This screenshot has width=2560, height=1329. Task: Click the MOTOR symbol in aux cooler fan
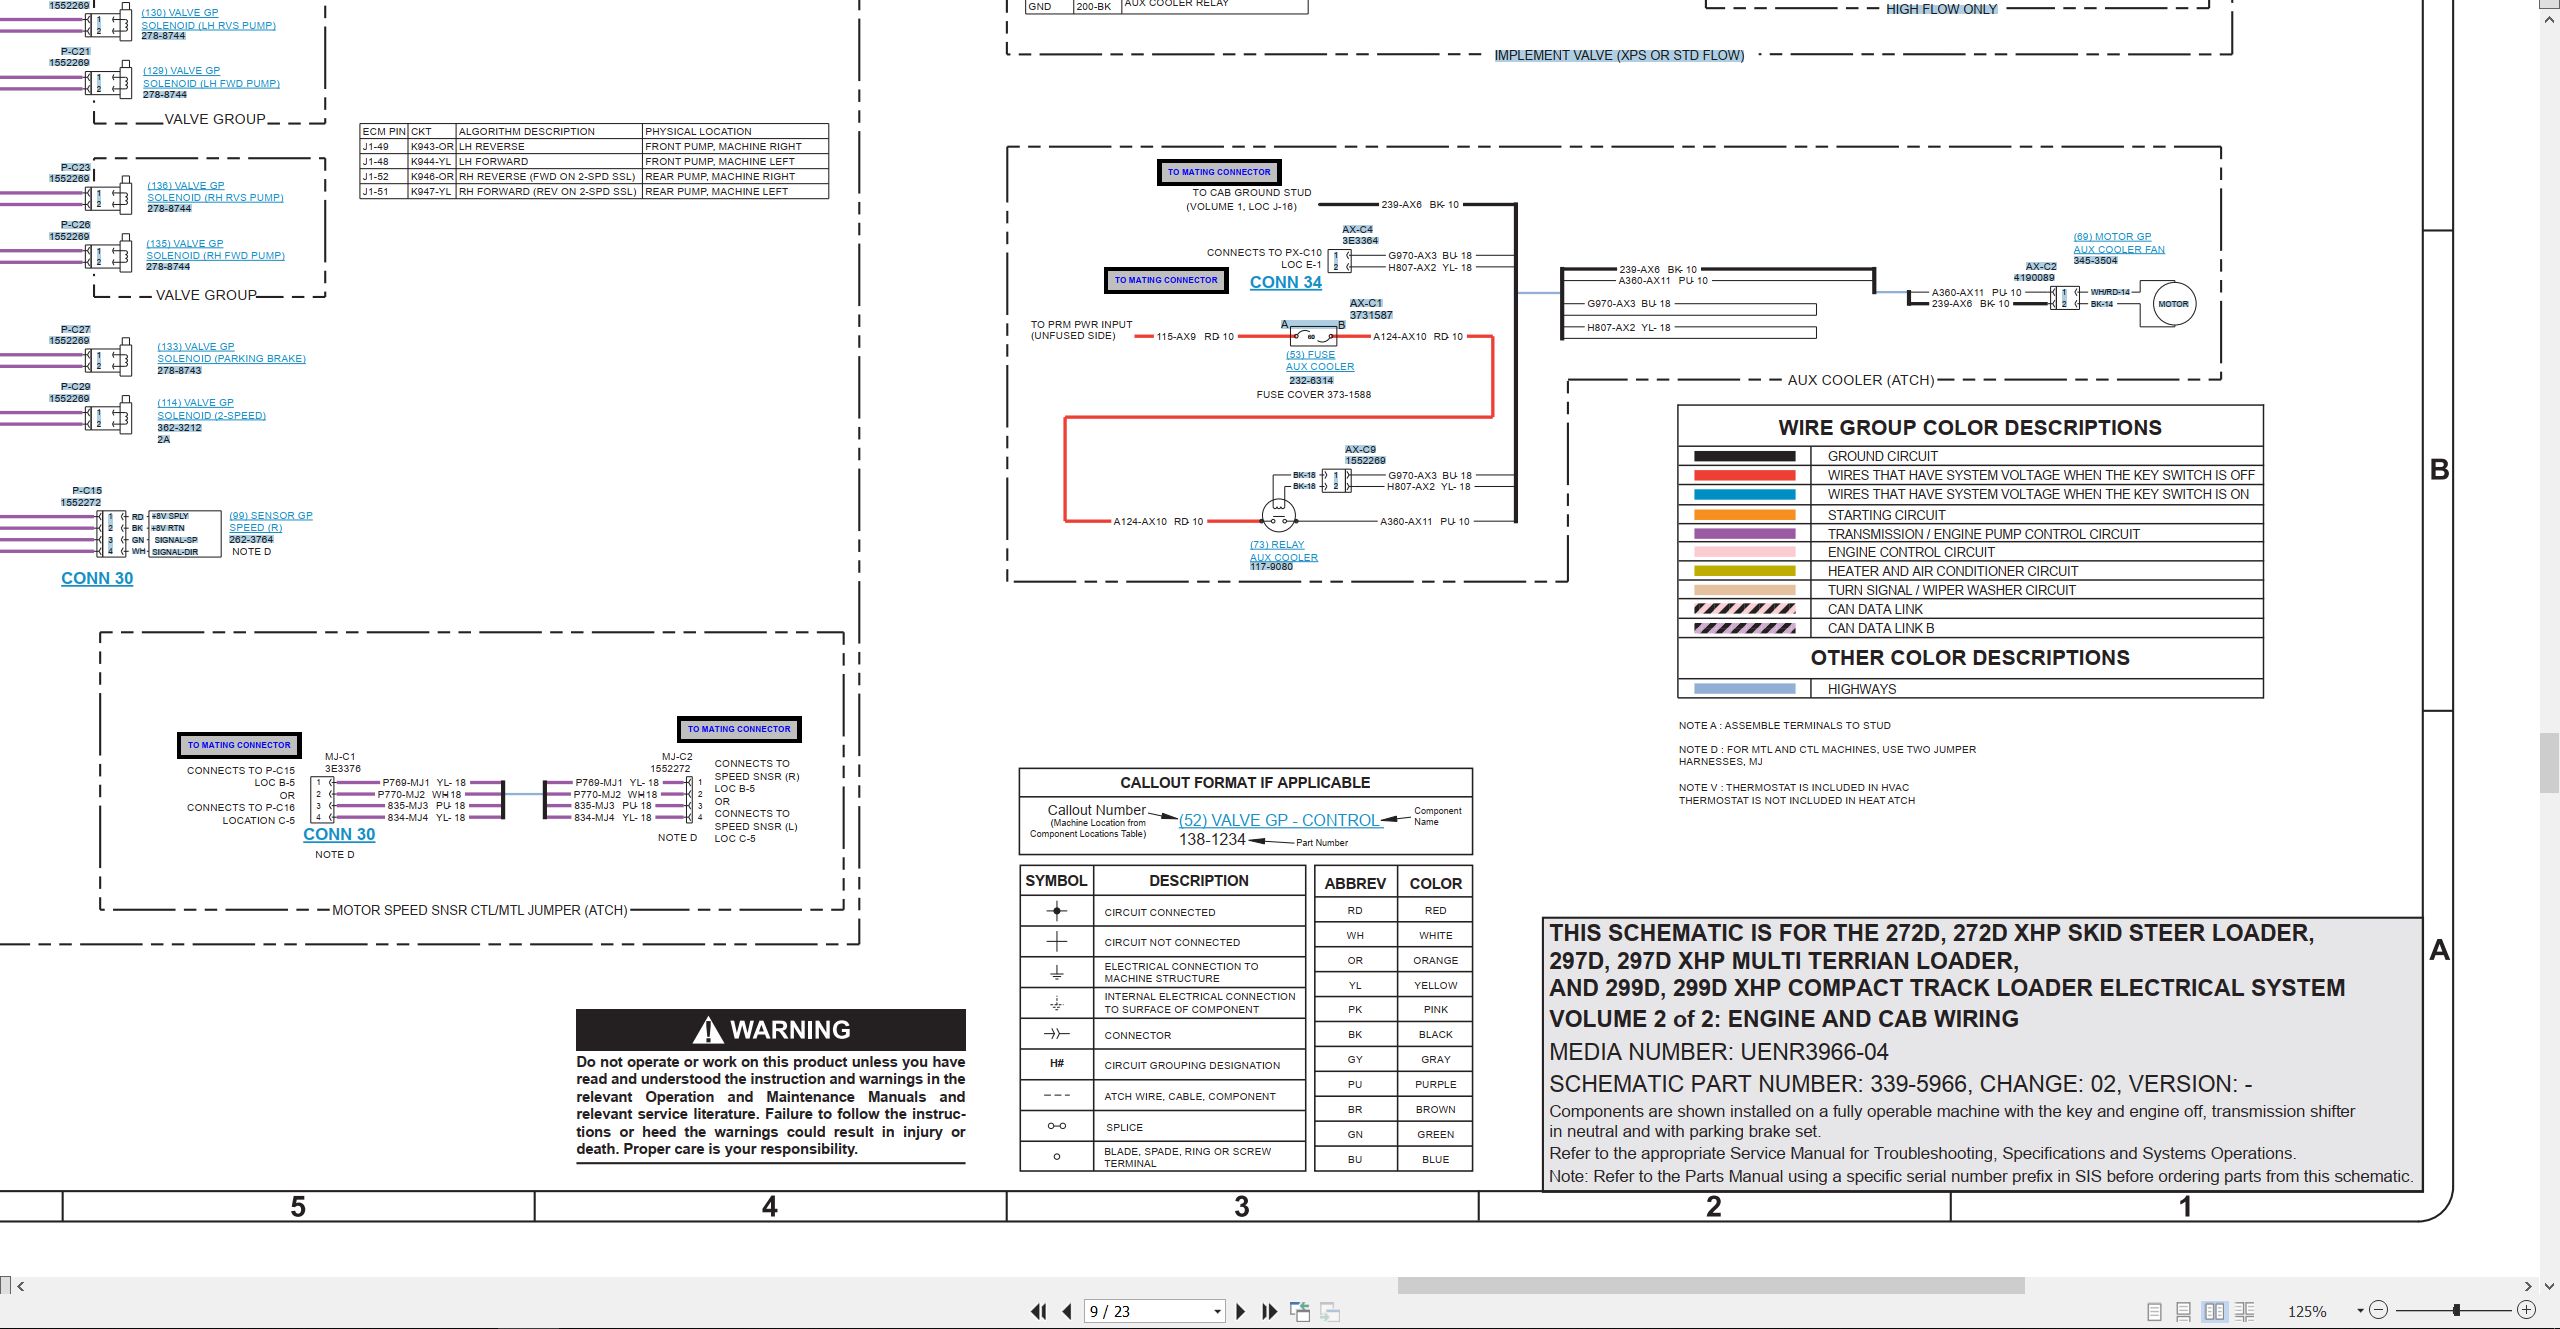[x=2172, y=304]
